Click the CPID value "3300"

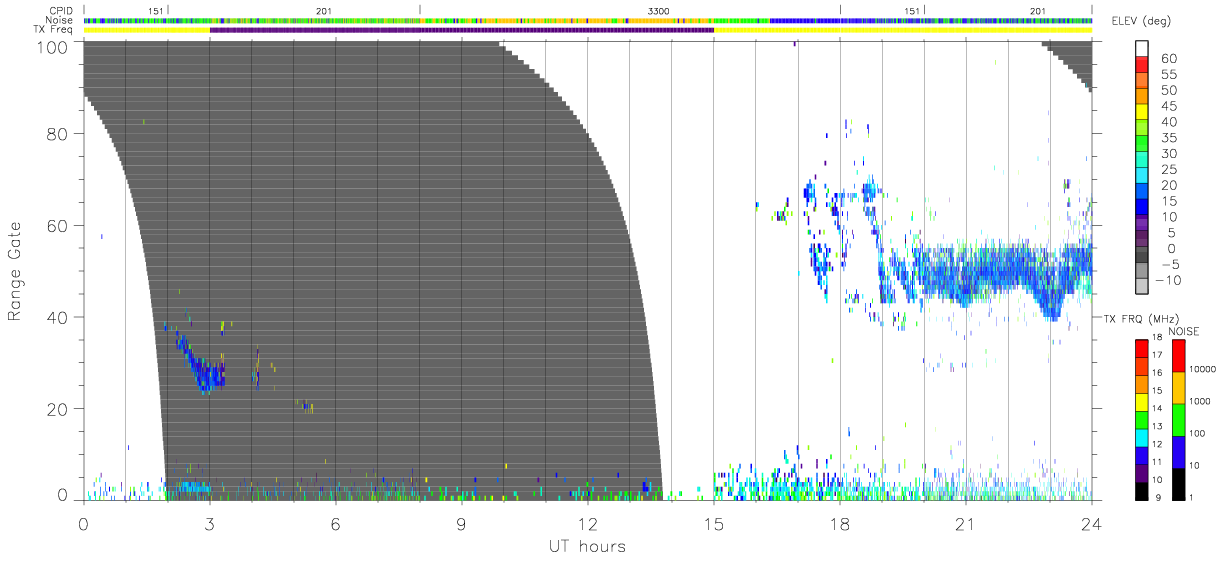pyautogui.click(x=659, y=11)
